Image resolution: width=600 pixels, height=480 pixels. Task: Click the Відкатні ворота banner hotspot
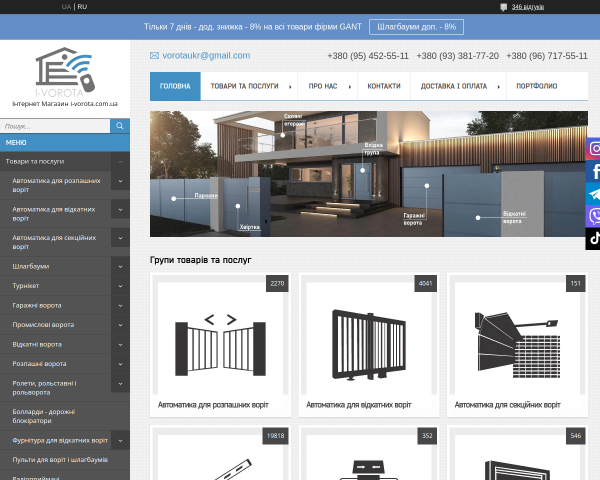click(x=478, y=217)
